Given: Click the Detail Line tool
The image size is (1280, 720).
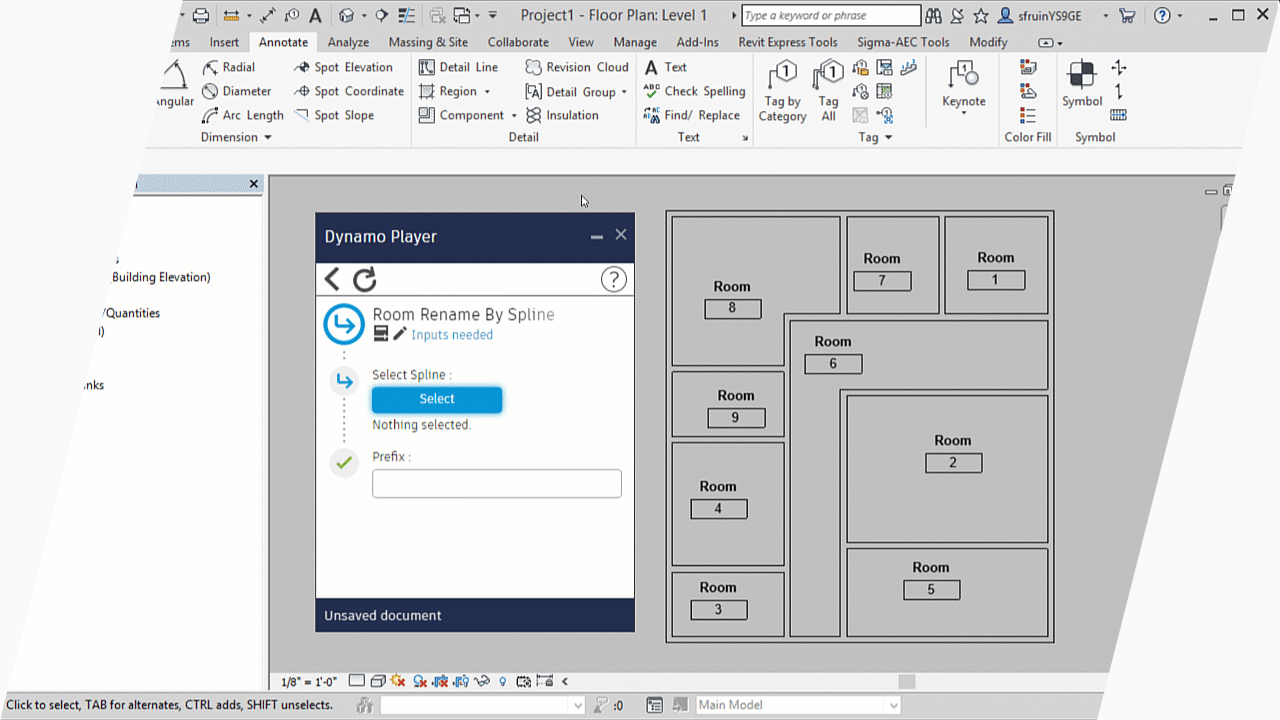Looking at the screenshot, I should tap(458, 67).
